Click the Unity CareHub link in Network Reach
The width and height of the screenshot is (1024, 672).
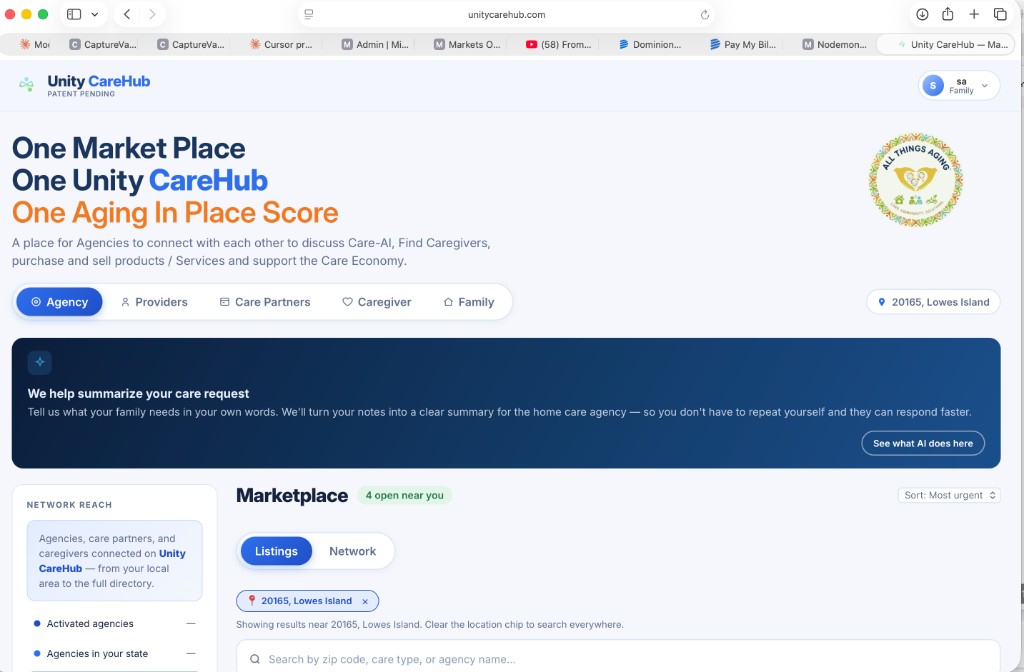point(112,560)
